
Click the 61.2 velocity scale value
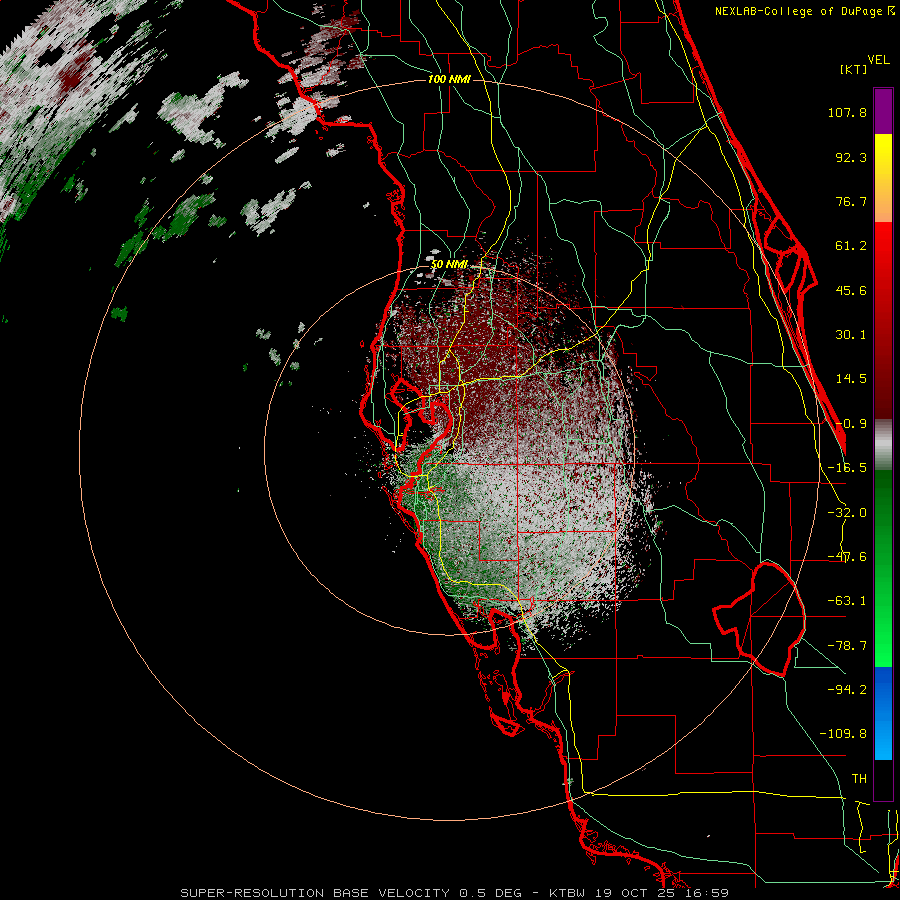point(851,246)
